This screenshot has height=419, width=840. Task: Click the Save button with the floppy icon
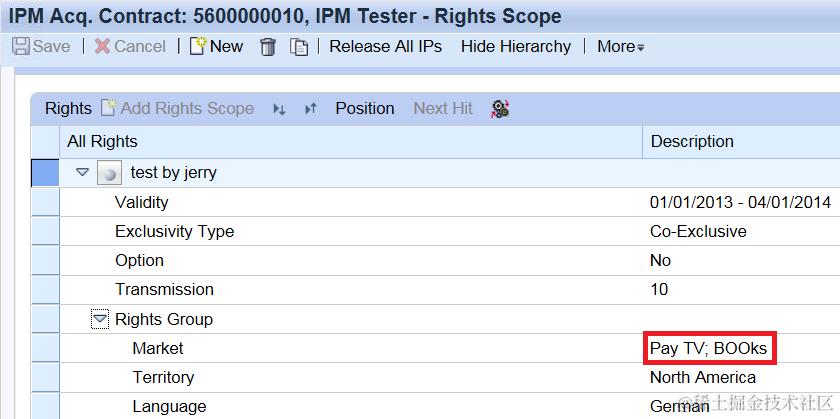pyautogui.click(x=41, y=47)
